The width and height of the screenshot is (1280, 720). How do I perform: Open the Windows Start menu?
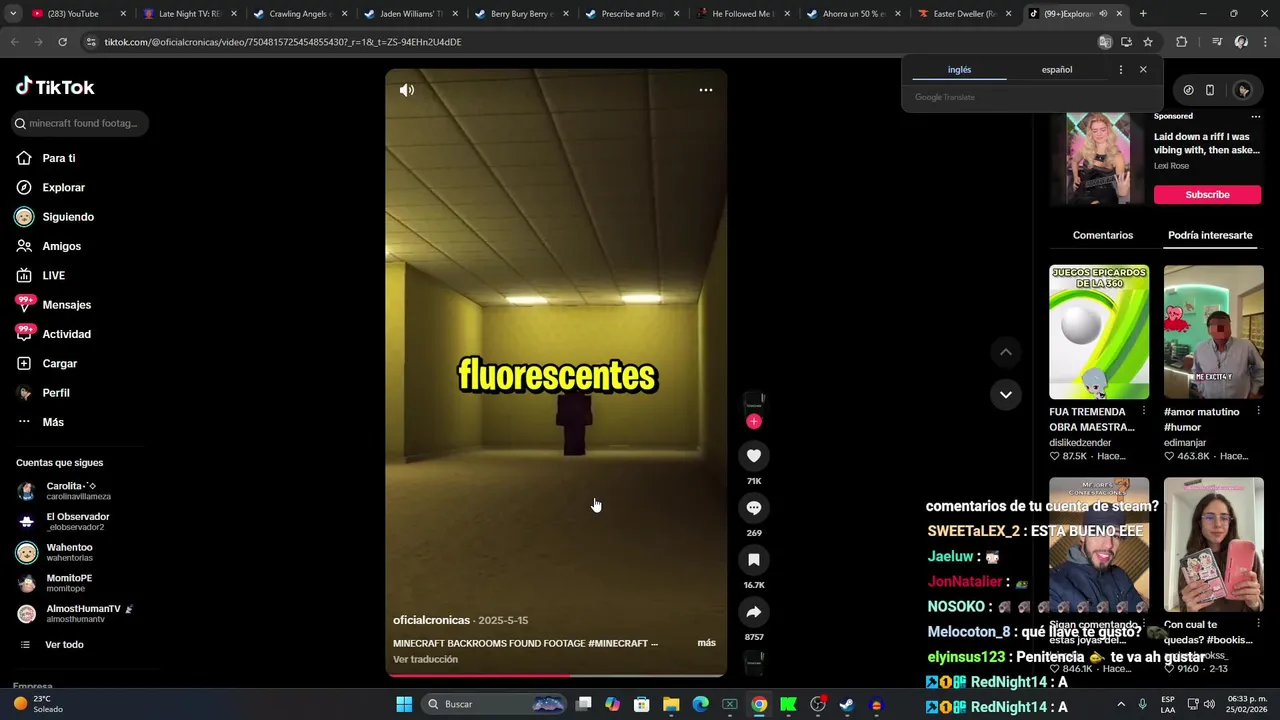click(404, 704)
